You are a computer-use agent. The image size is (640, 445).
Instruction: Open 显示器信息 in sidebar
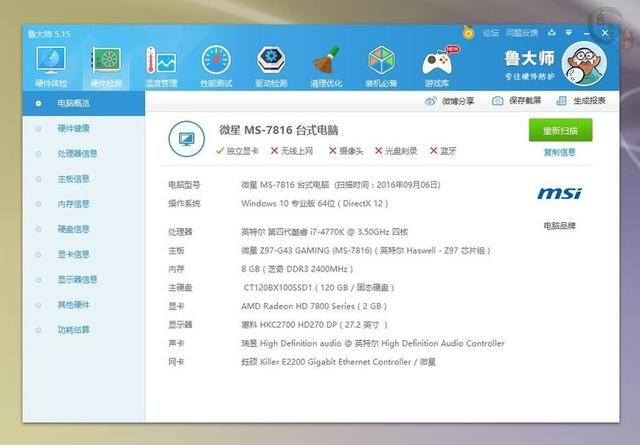(77, 280)
